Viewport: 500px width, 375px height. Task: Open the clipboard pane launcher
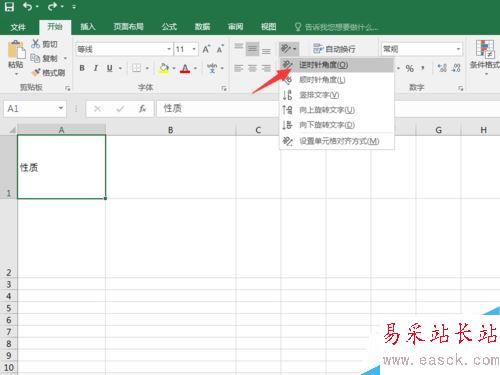tap(68, 88)
